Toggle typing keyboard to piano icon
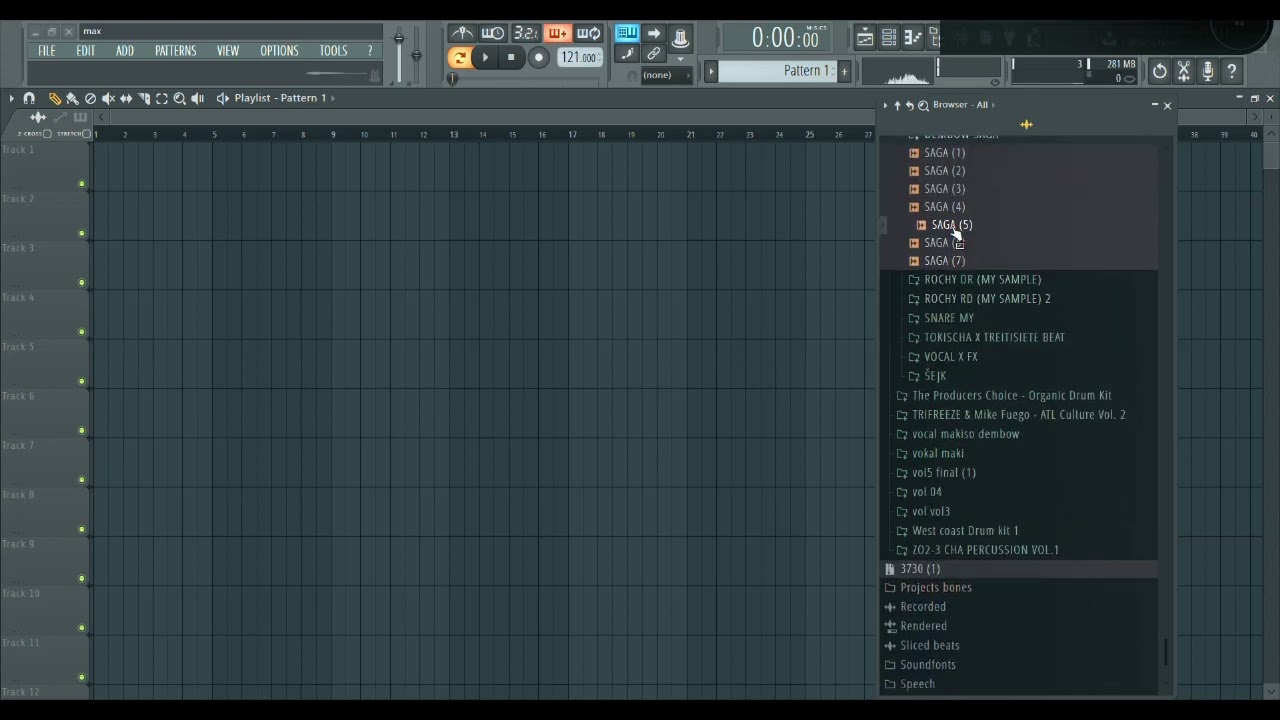Screen dimensions: 1280x720 pyautogui.click(x=627, y=34)
